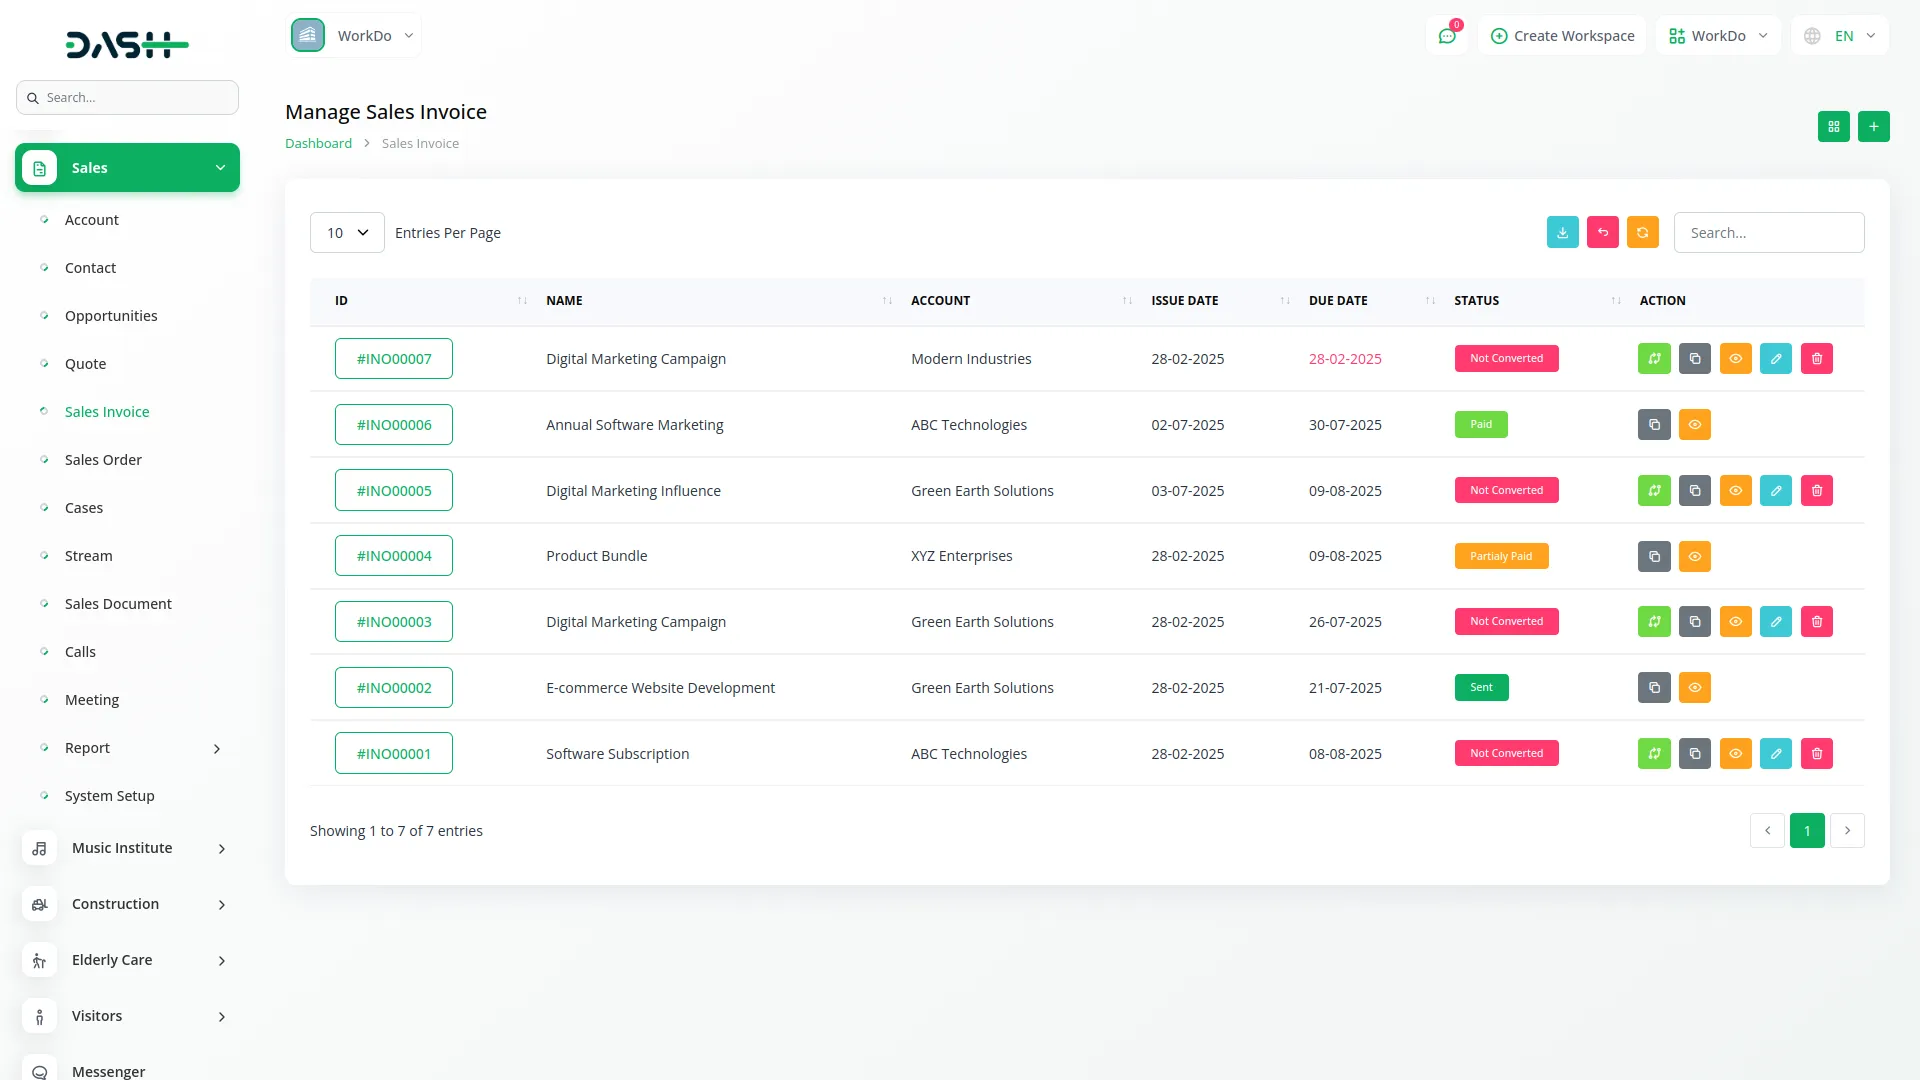Click the pink reset icon beside the export button
Viewport: 1920px width, 1080px height.
1602,232
